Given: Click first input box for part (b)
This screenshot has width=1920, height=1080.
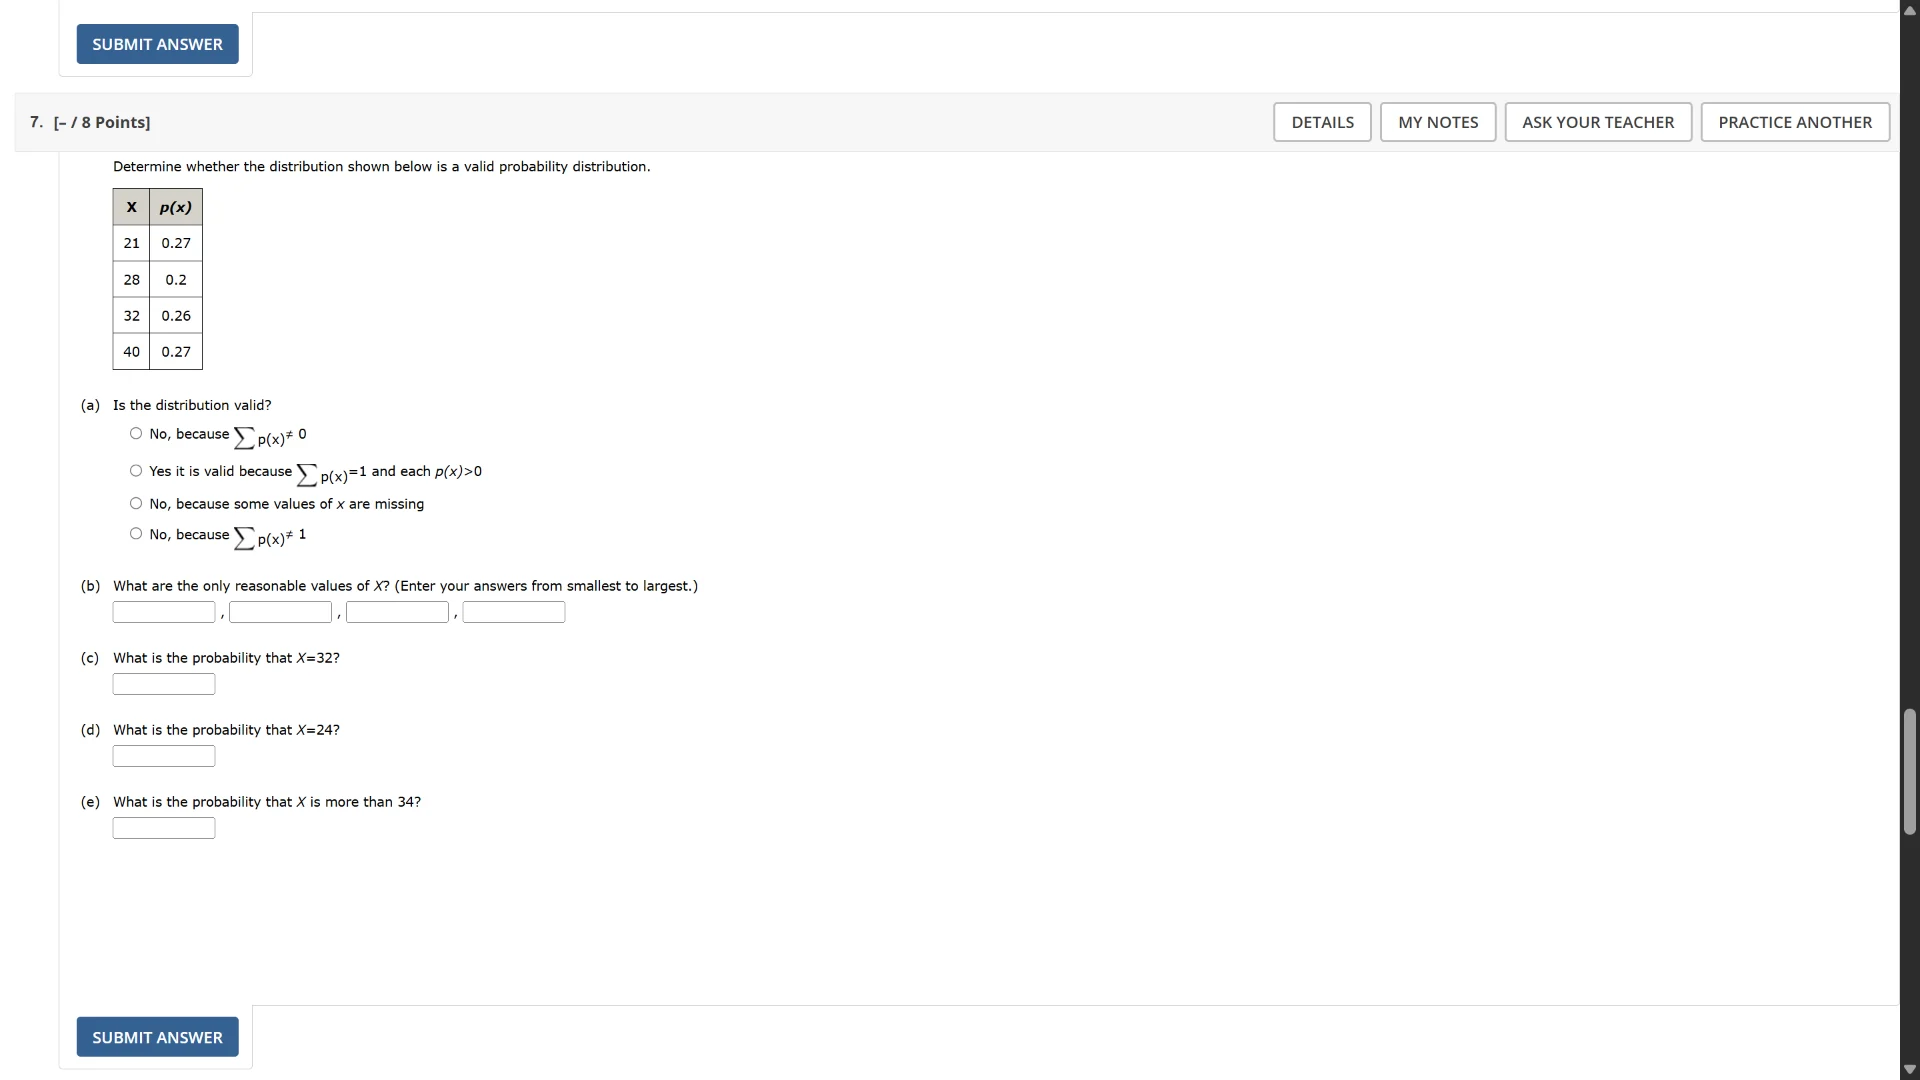Looking at the screenshot, I should coord(164,612).
